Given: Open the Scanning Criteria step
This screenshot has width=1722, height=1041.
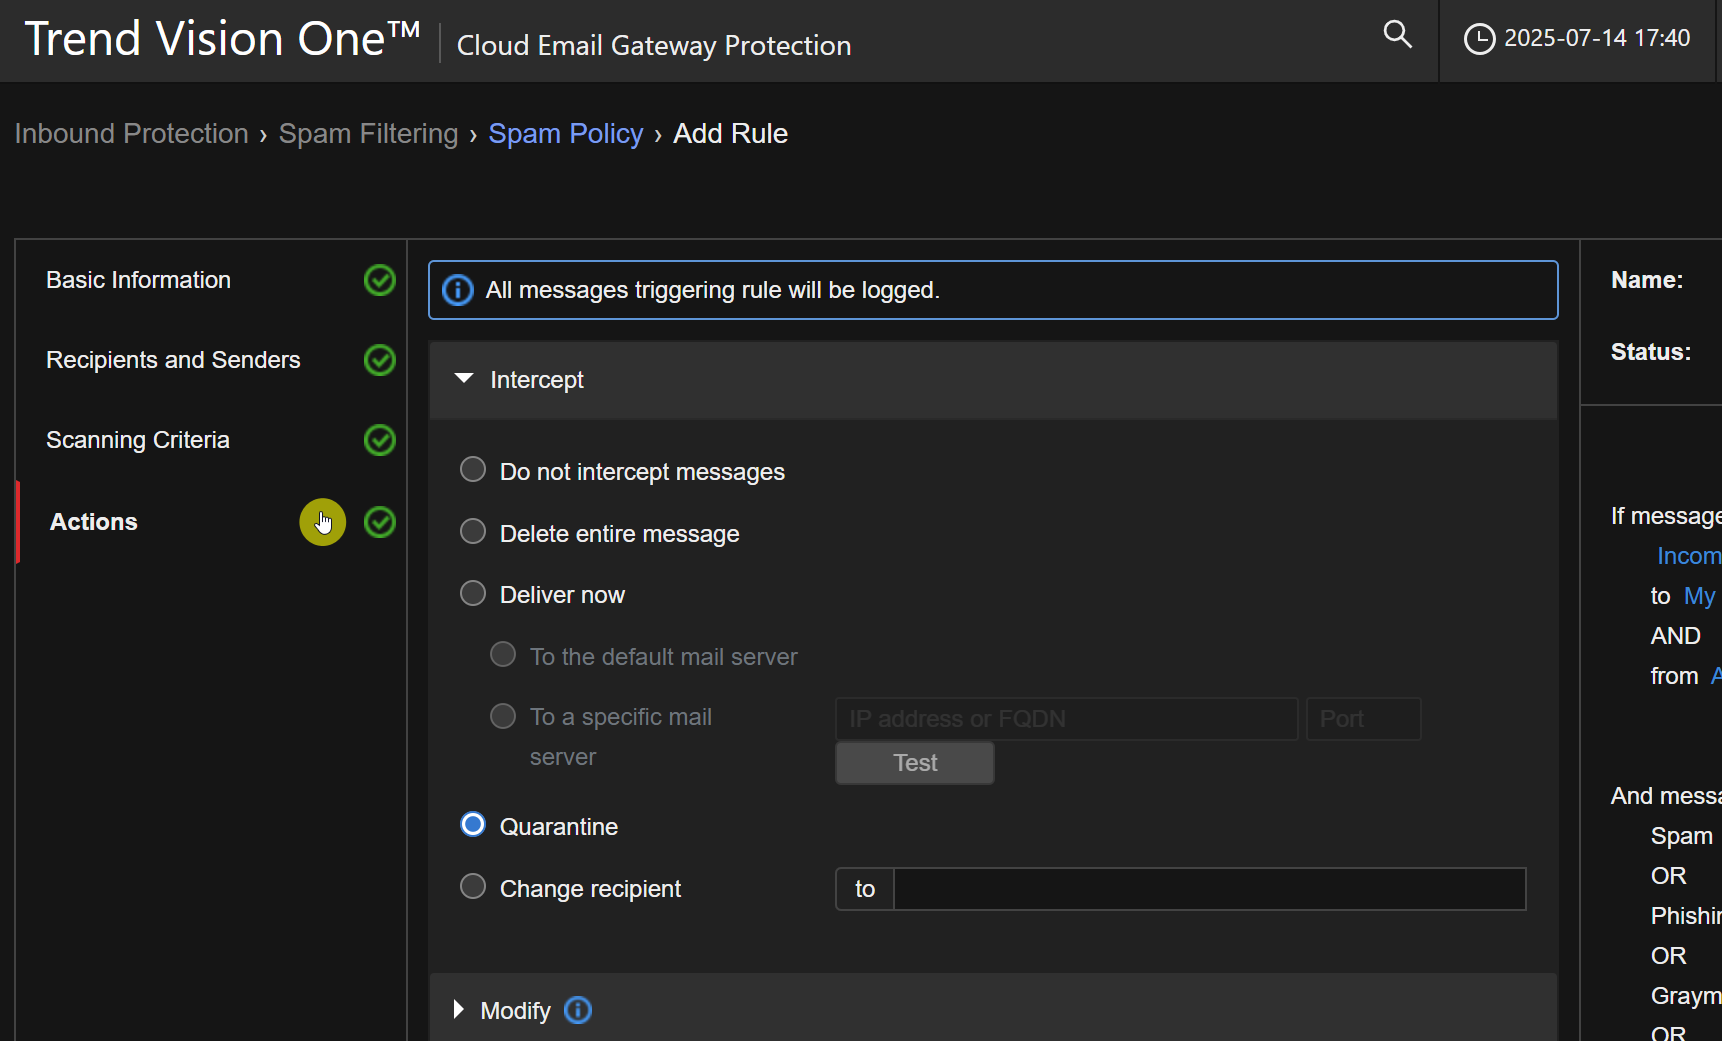Looking at the screenshot, I should pos(138,440).
